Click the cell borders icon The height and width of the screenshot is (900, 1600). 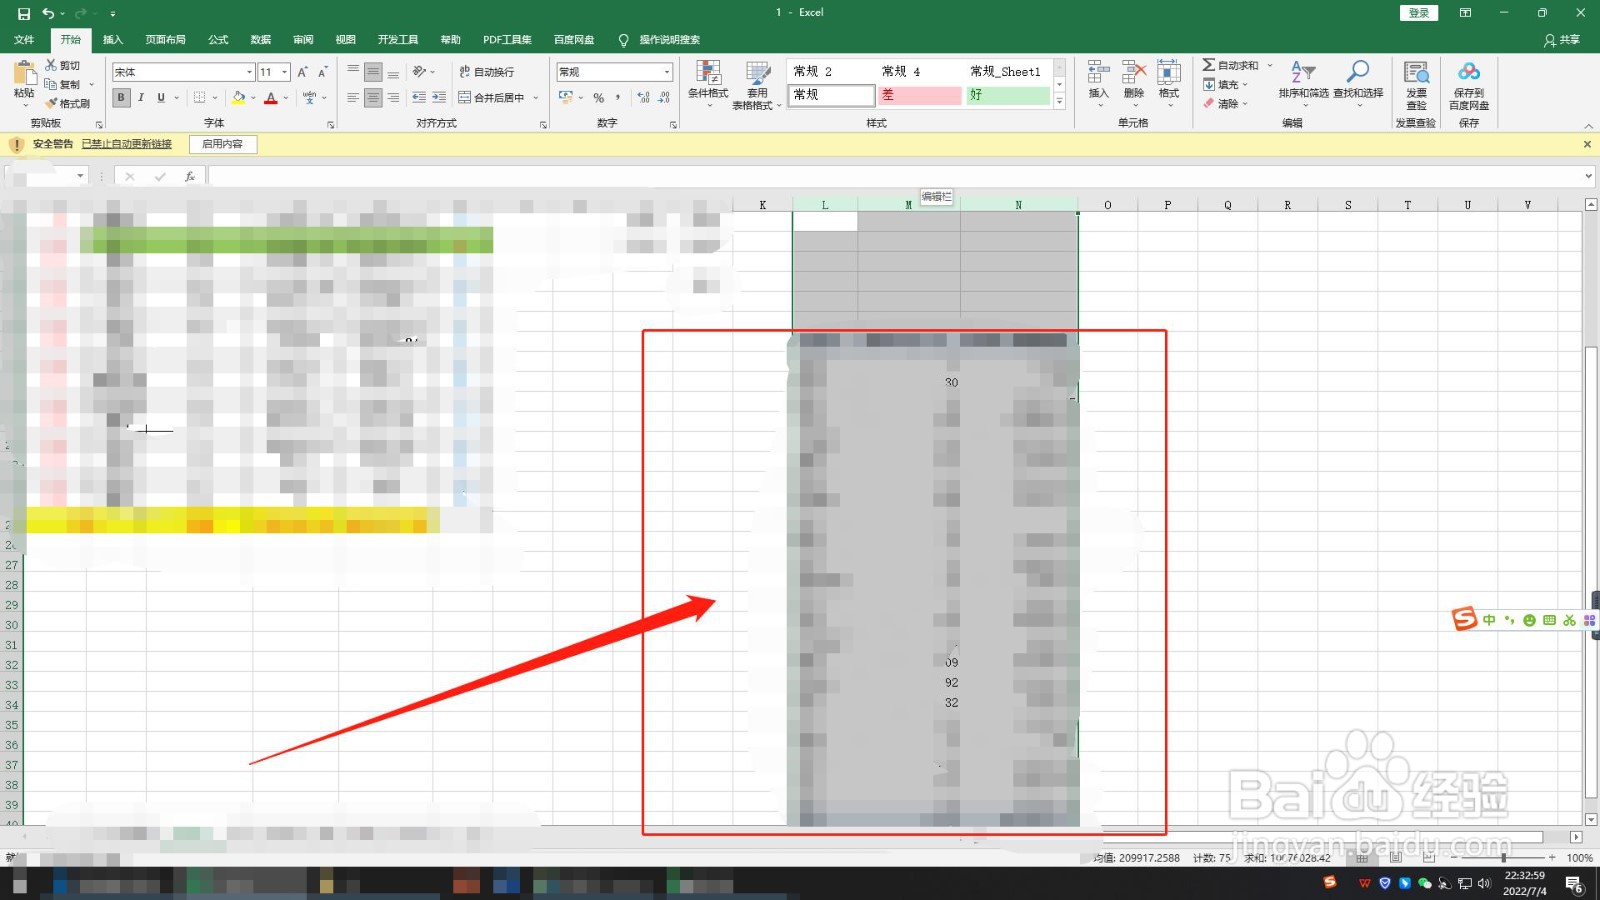pyautogui.click(x=199, y=98)
